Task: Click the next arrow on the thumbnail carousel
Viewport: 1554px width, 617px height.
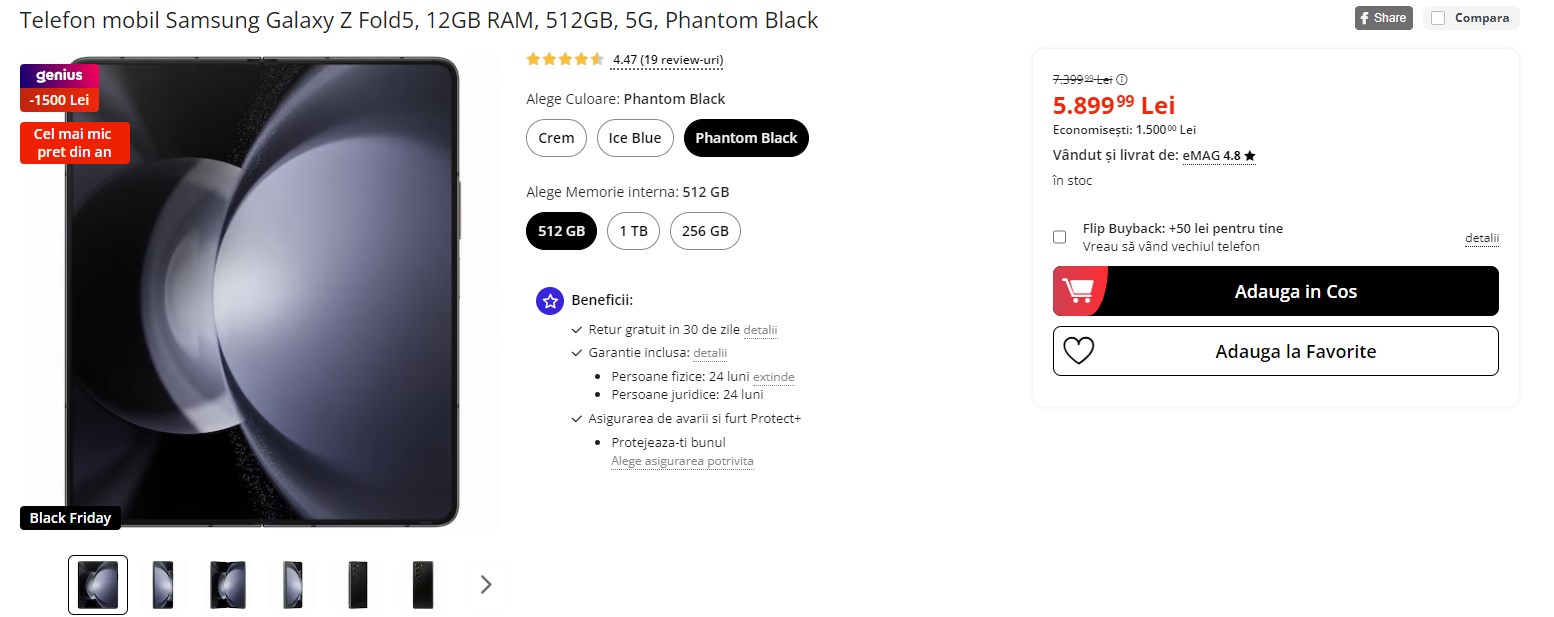Action: click(486, 584)
